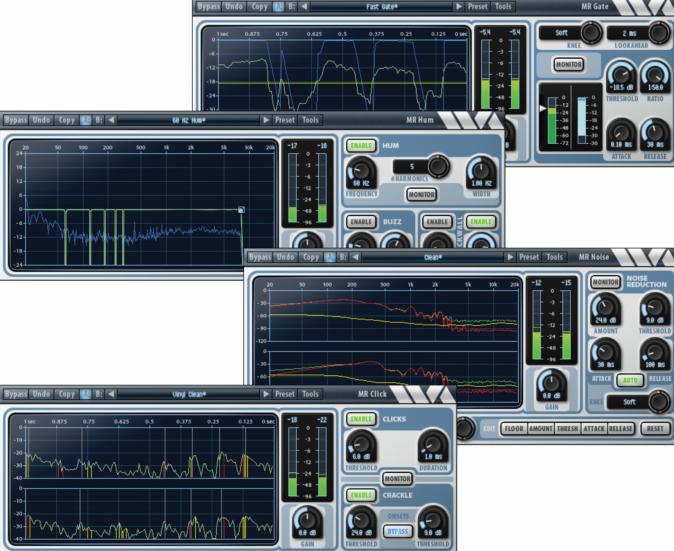Click the Threshold knob in MR Gate

[x=622, y=77]
